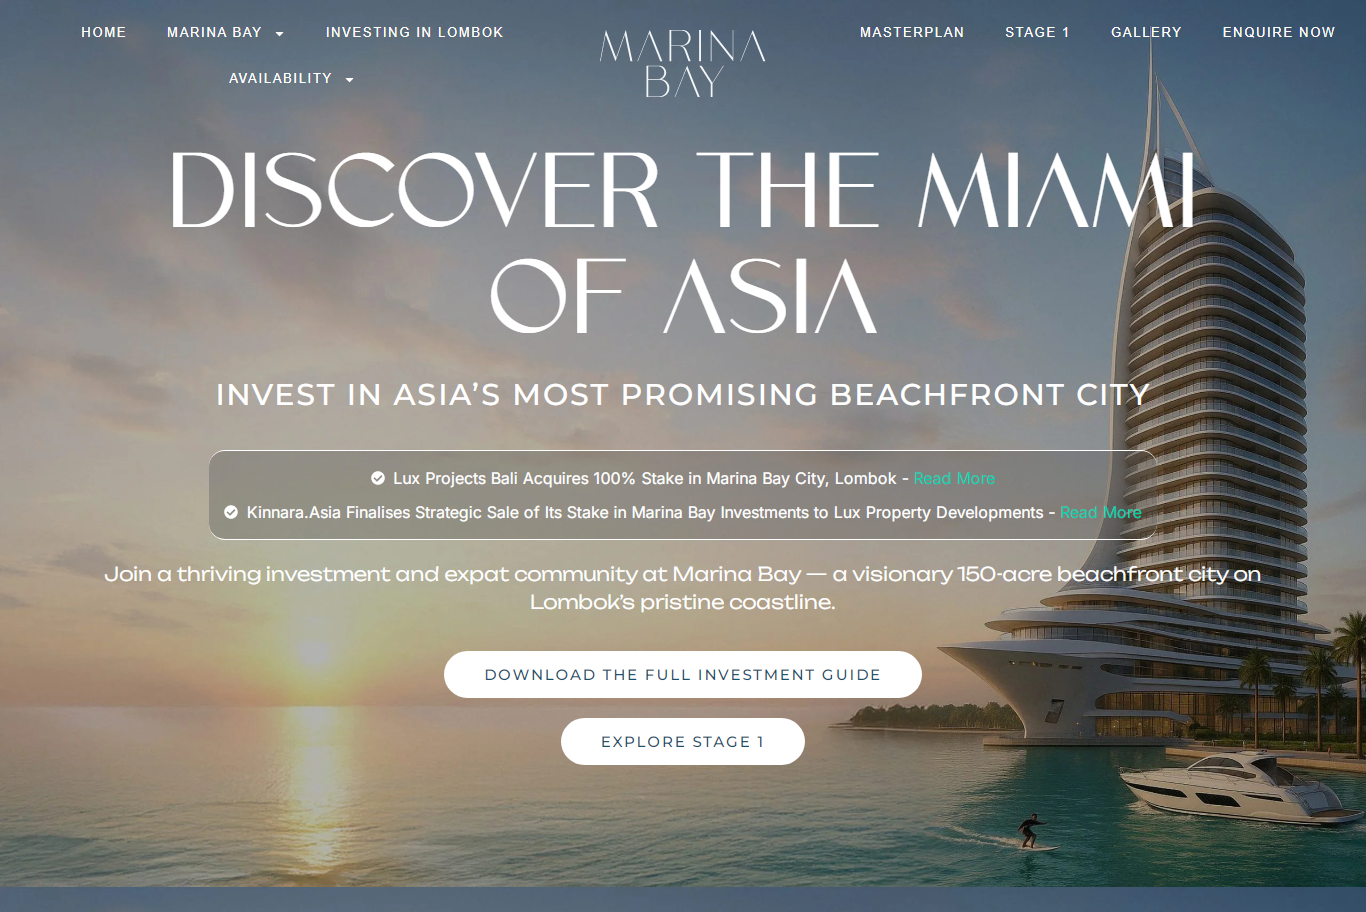1366x912 pixels.
Task: Open Investing in Lombok page
Action: click(415, 32)
